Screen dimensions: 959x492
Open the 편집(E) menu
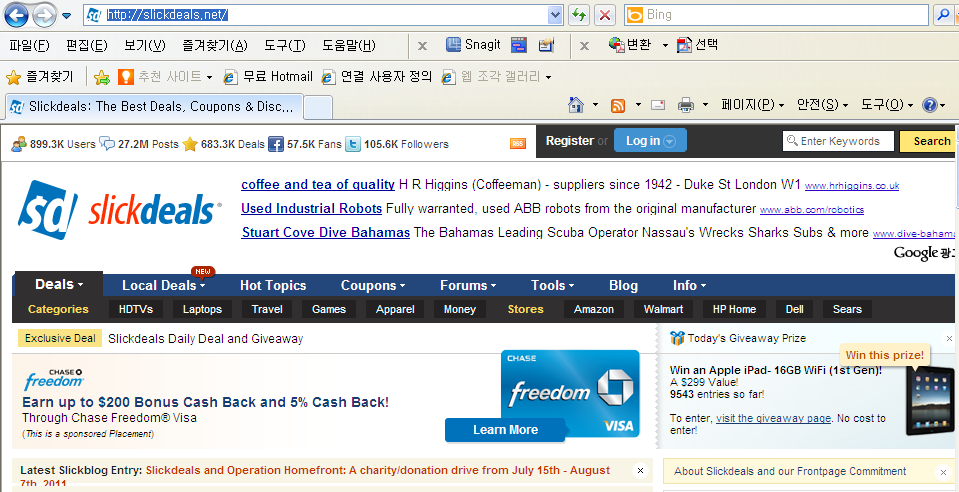tap(87, 45)
